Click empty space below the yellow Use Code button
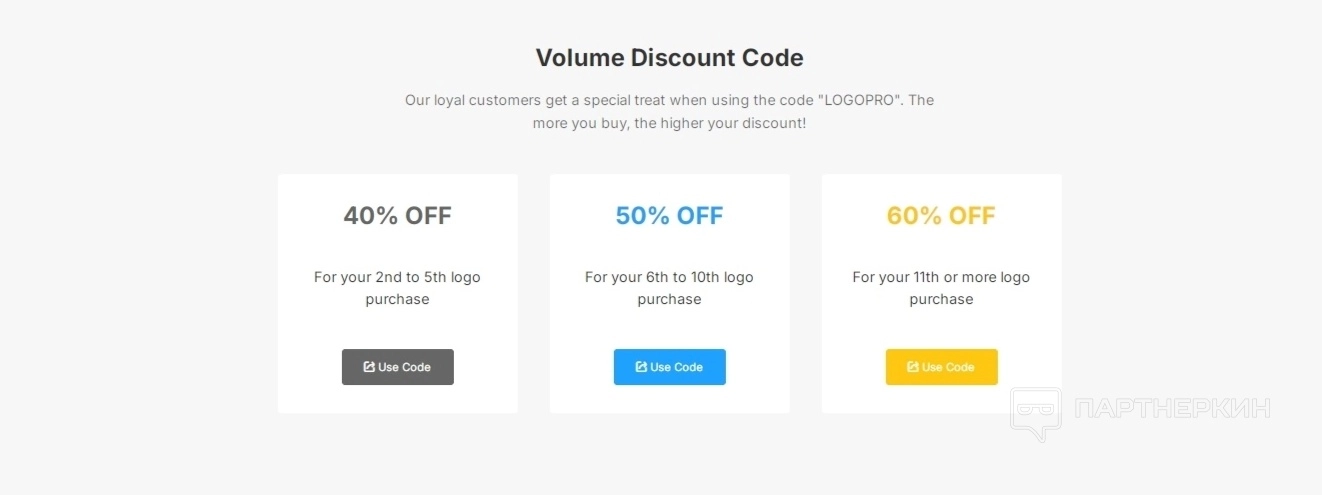 tap(941, 399)
